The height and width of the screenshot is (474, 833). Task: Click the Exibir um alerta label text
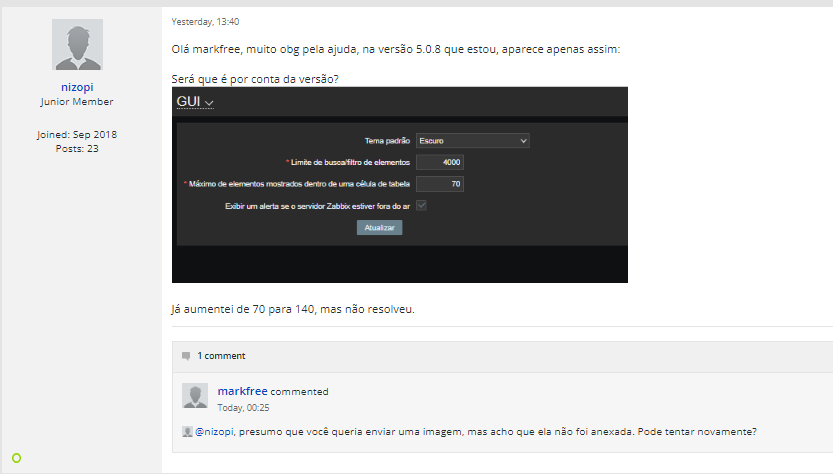pyautogui.click(x=317, y=206)
